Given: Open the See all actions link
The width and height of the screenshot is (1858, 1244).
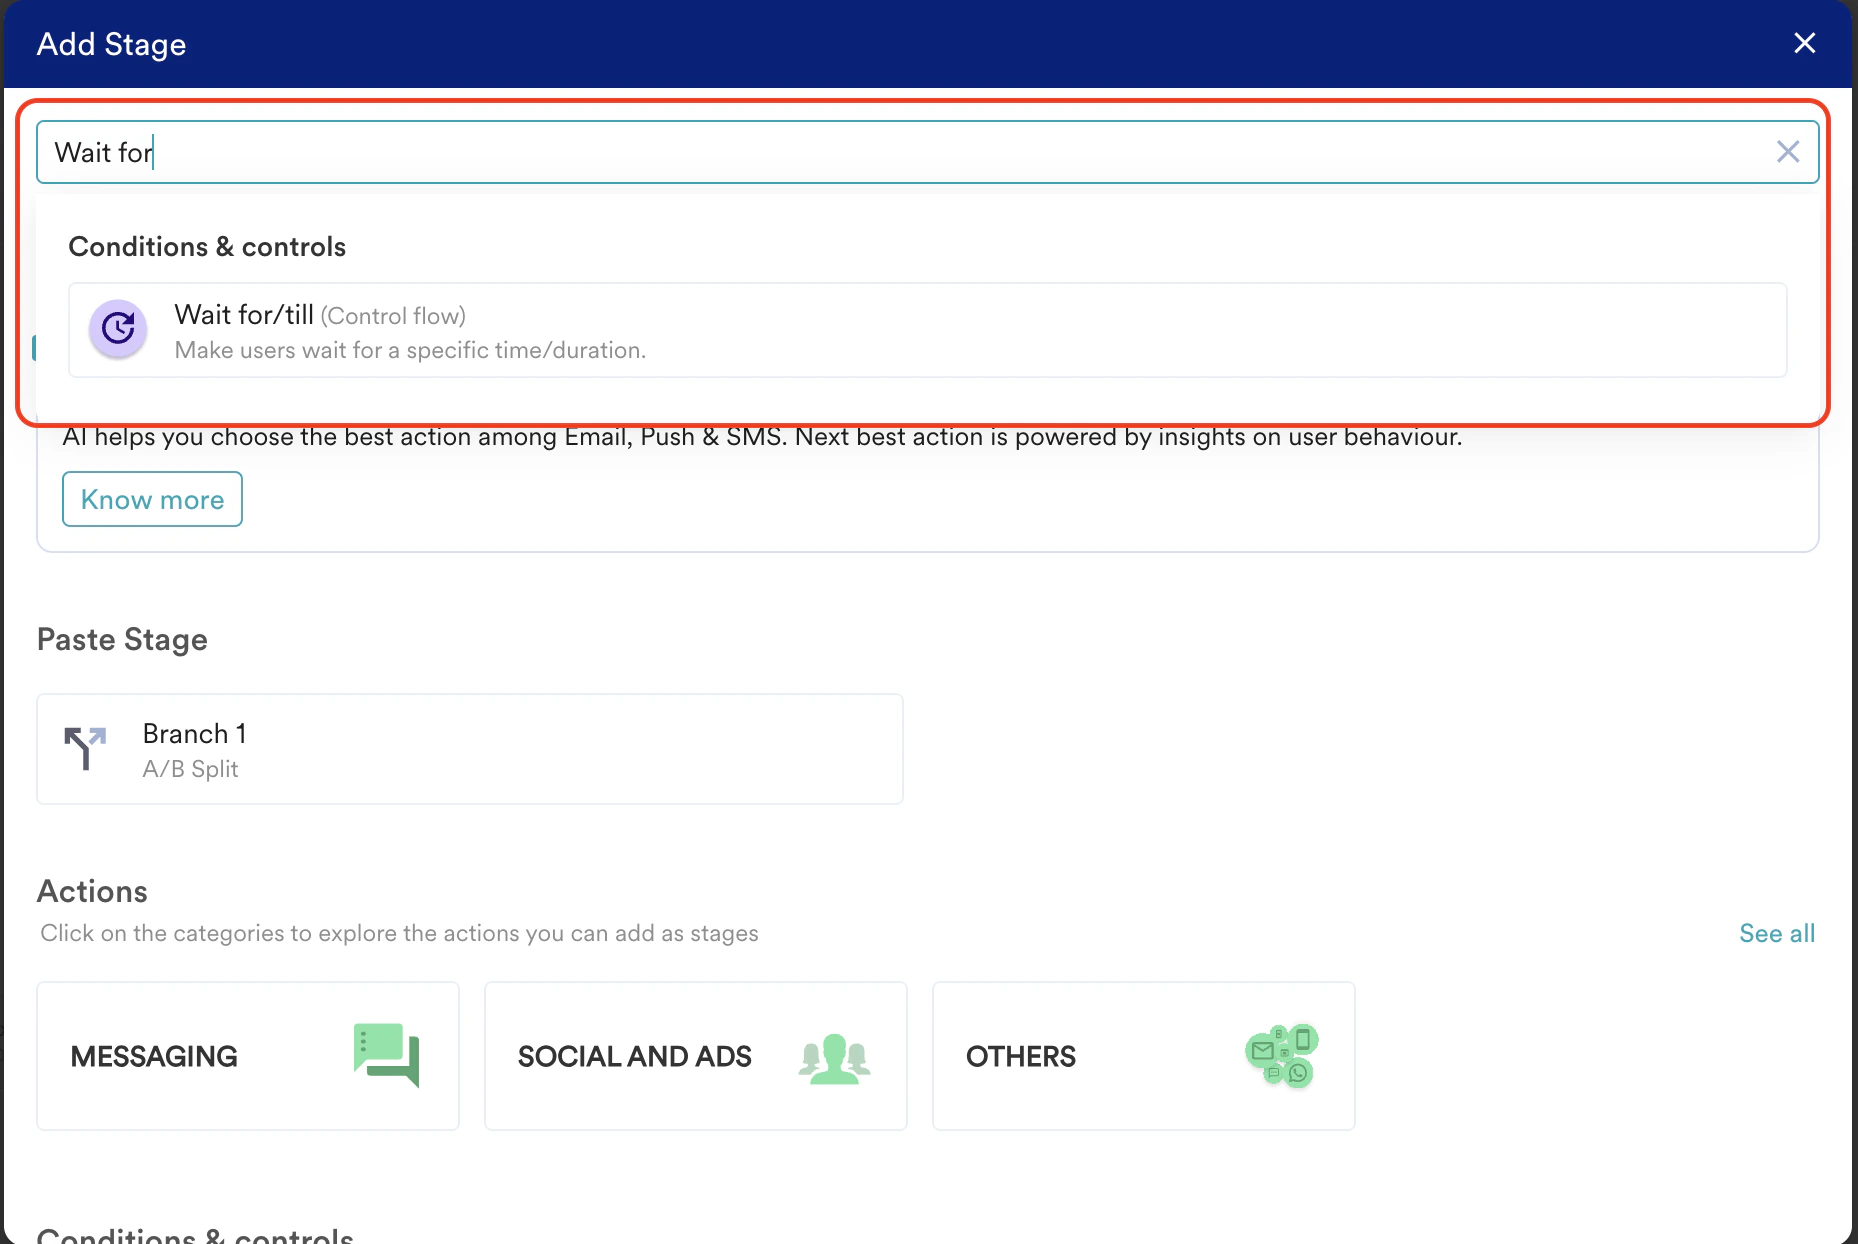Looking at the screenshot, I should (x=1776, y=933).
